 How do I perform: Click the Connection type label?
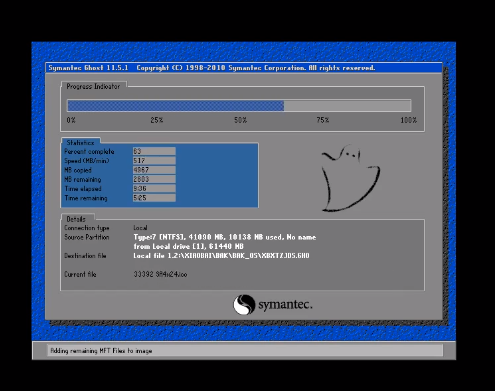point(87,228)
